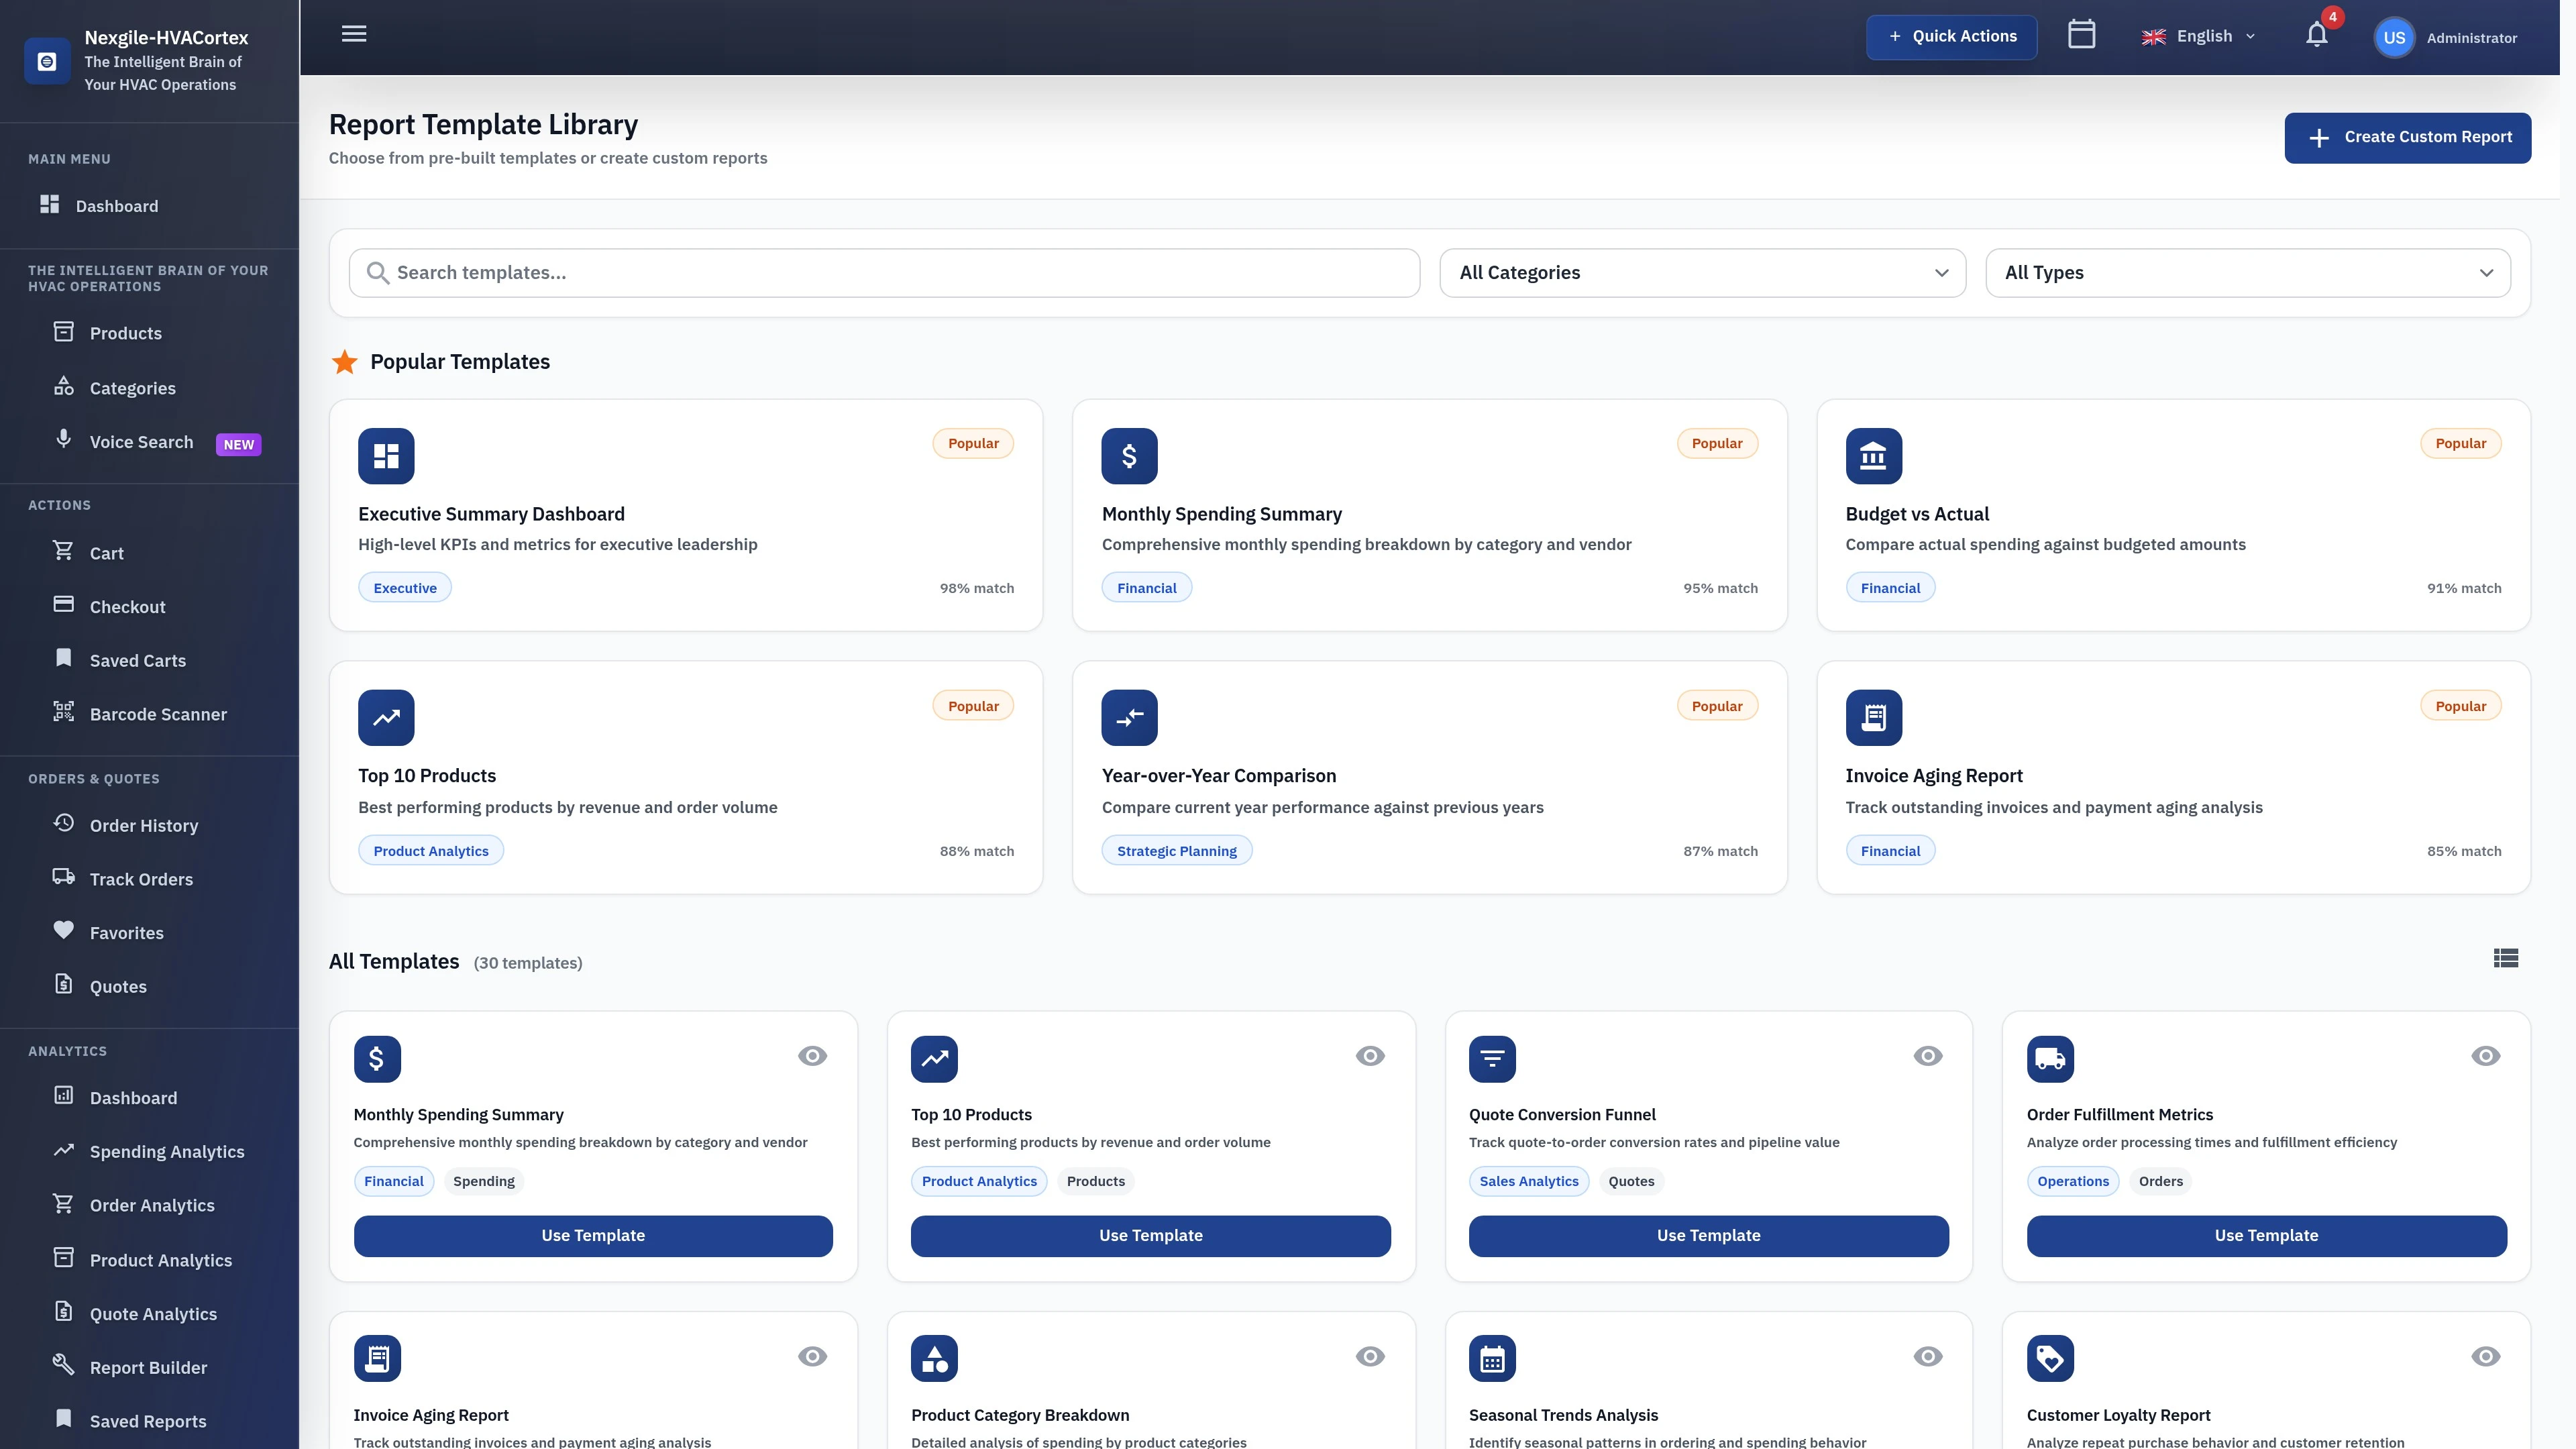The height and width of the screenshot is (1449, 2576).
Task: Preview the Customer Loyalty Report template
Action: click(2485, 1357)
